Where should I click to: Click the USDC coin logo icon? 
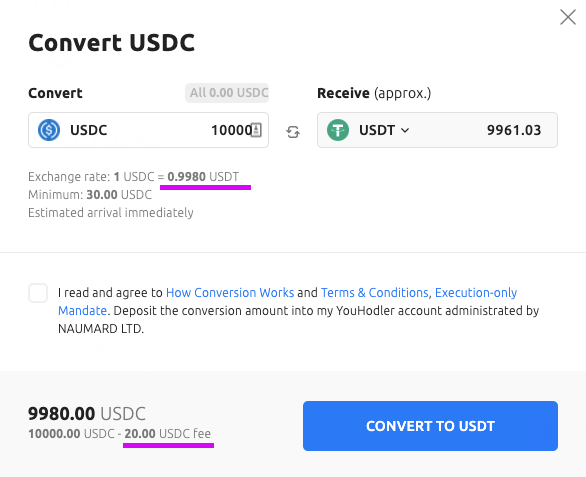click(x=49, y=130)
